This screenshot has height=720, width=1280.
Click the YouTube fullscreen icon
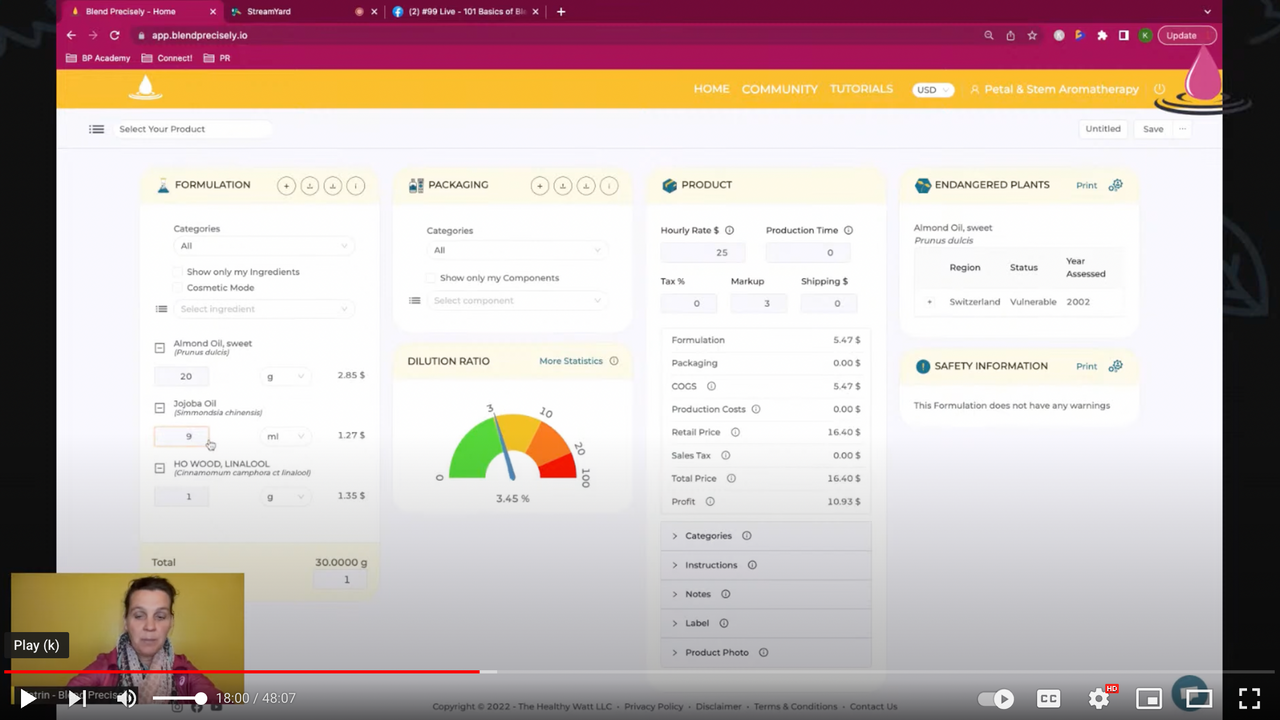[x=1249, y=698]
